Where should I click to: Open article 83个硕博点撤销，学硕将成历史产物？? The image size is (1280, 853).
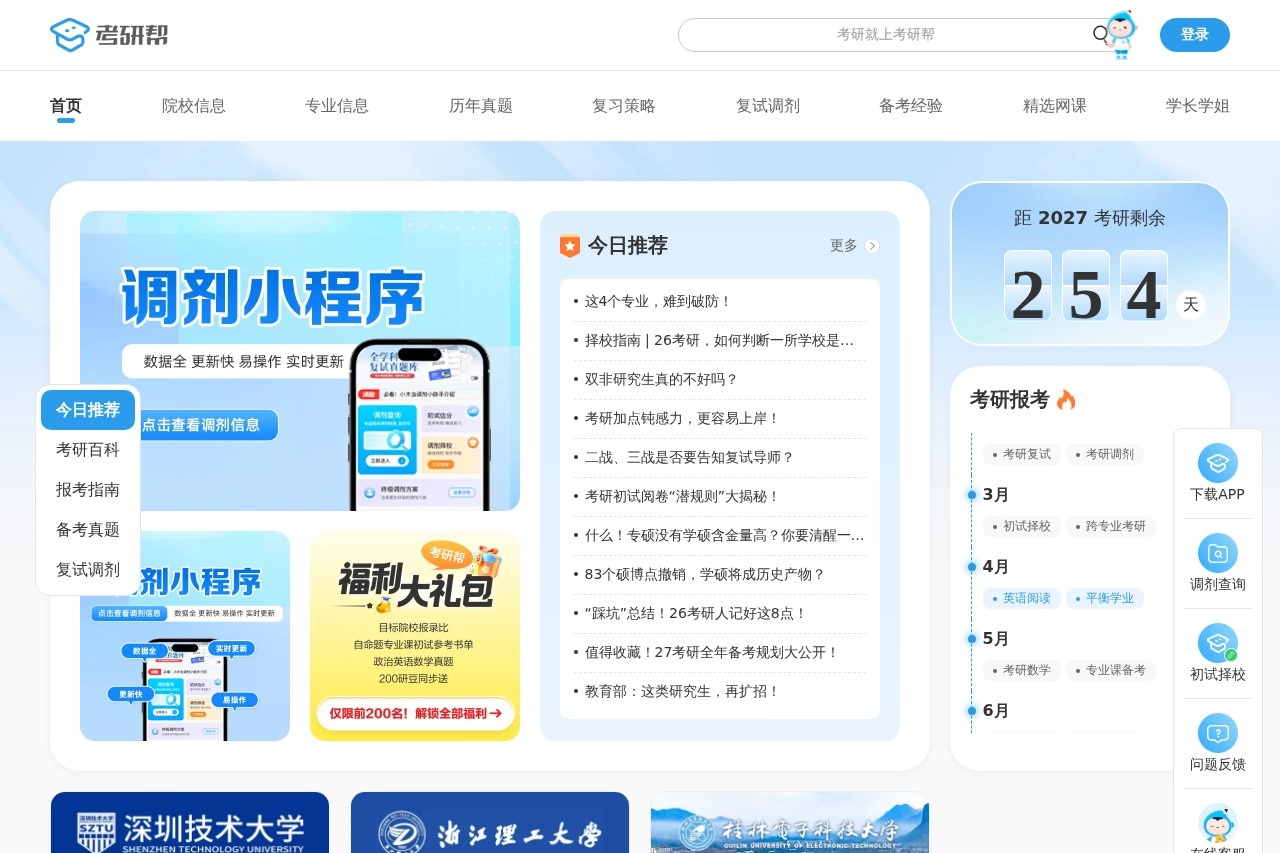[705, 574]
